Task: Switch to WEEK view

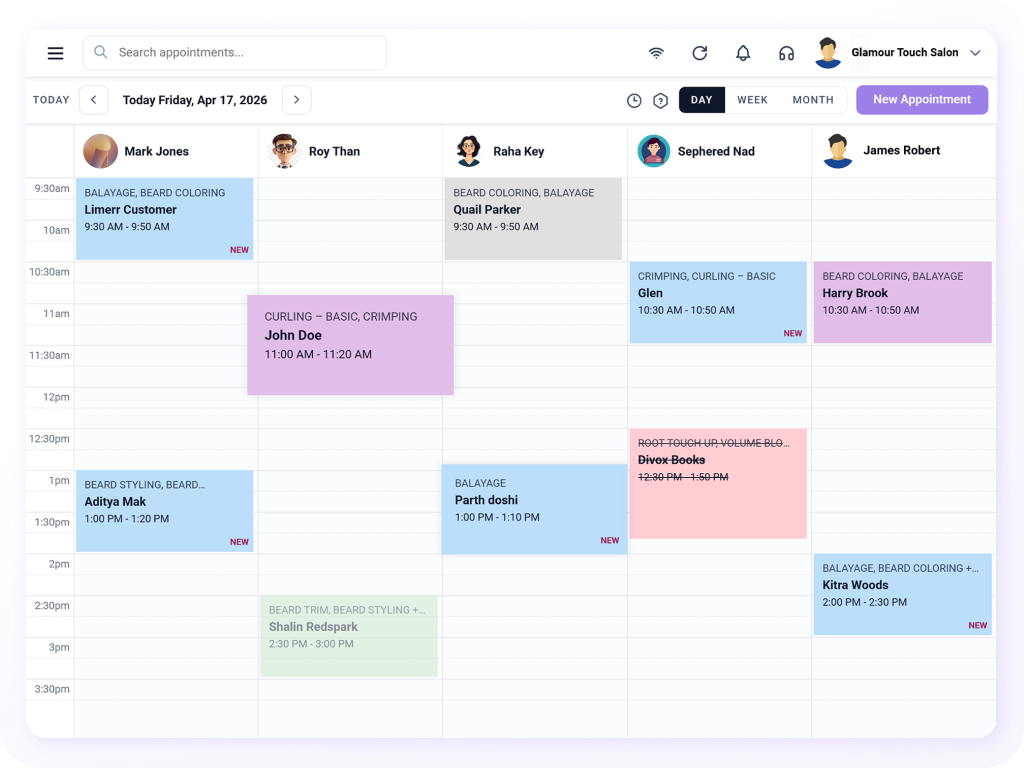Action: pyautogui.click(x=752, y=100)
